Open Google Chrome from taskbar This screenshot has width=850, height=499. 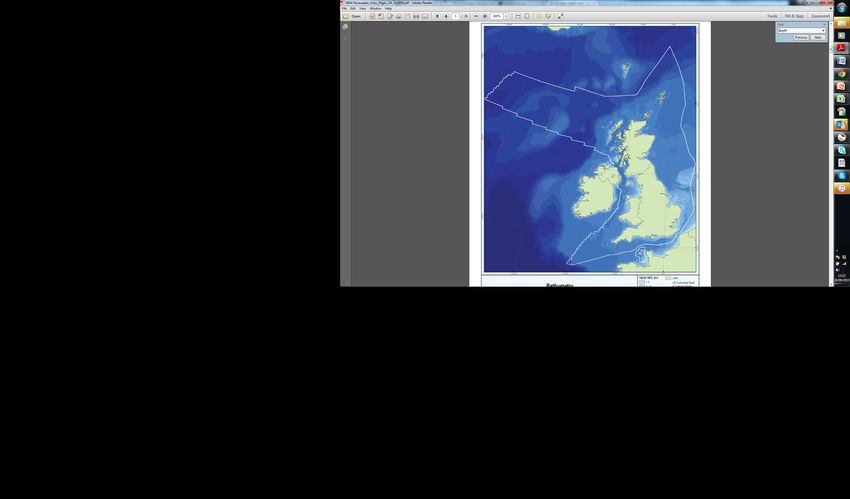pos(841,74)
